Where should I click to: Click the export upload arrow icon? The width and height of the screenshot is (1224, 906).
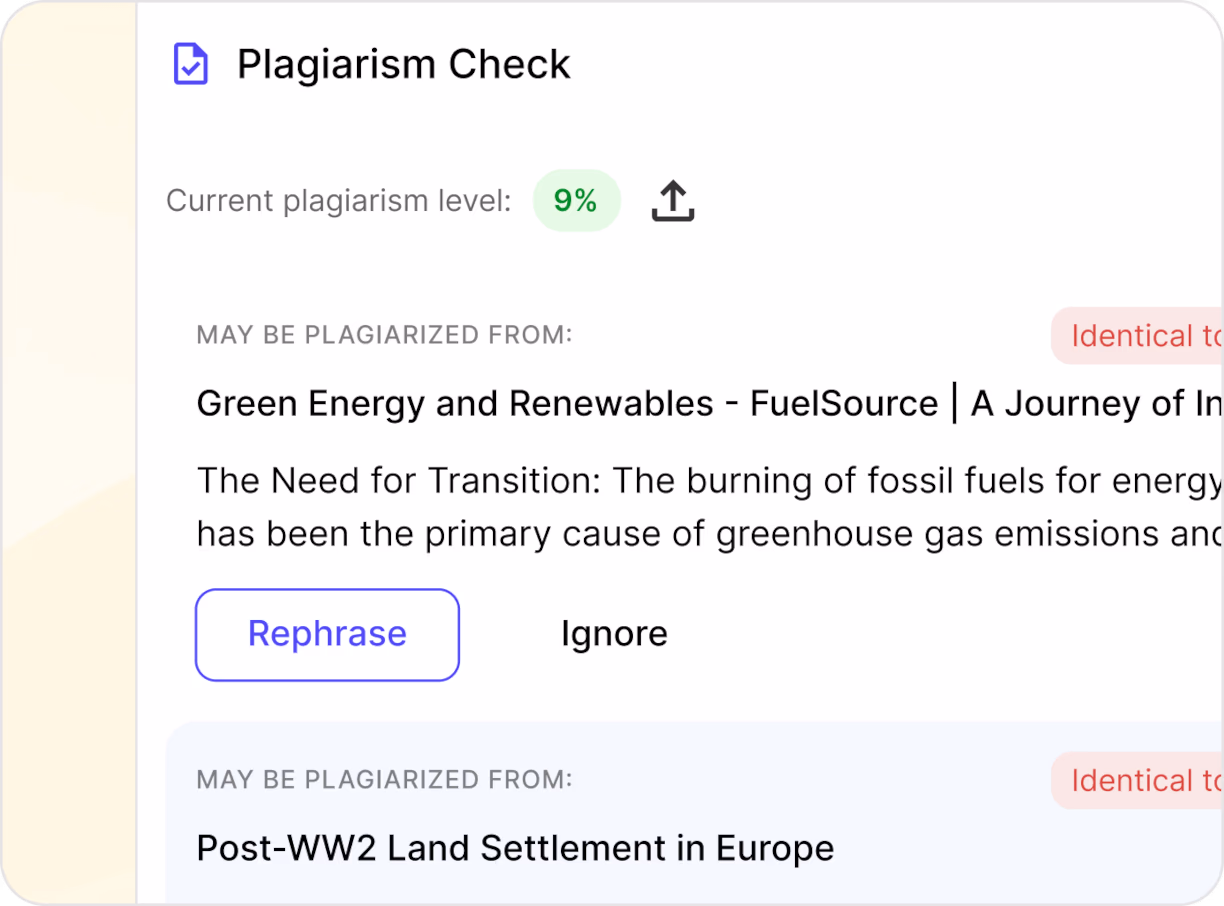tap(673, 201)
